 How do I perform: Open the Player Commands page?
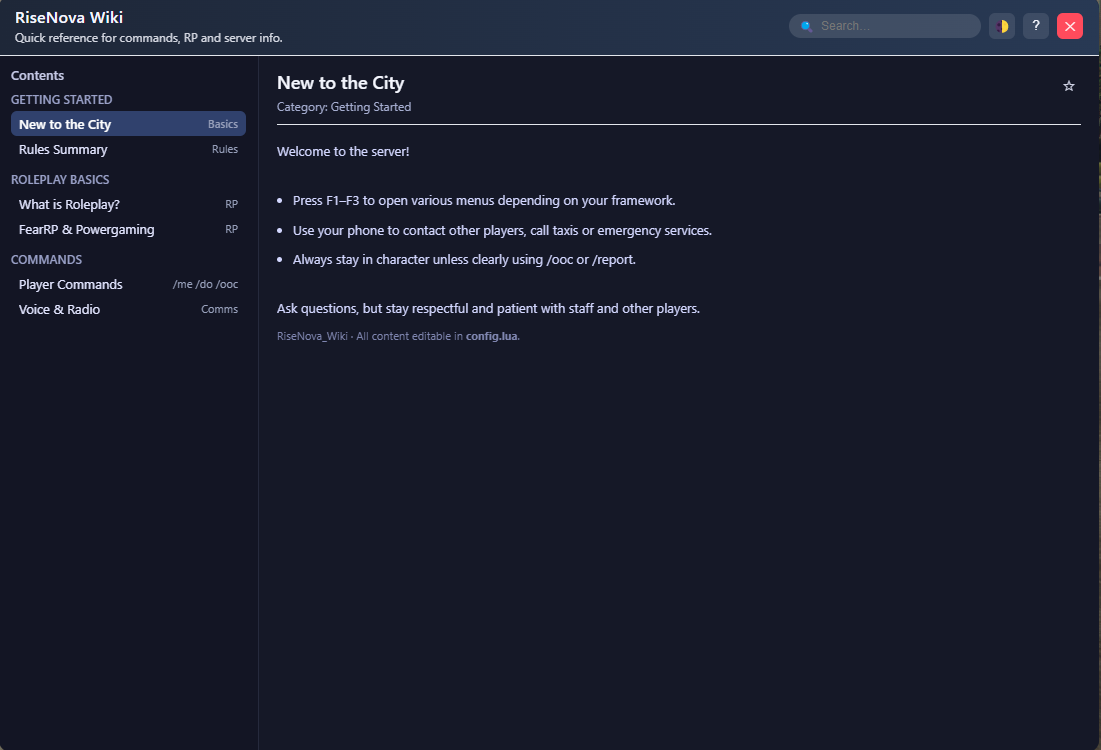pyautogui.click(x=70, y=283)
